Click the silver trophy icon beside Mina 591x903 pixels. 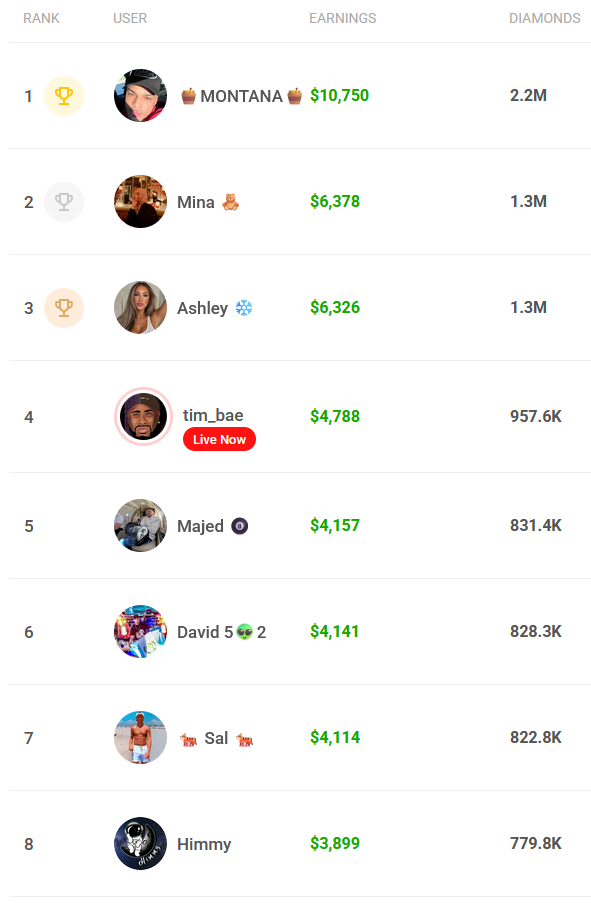[x=64, y=202]
